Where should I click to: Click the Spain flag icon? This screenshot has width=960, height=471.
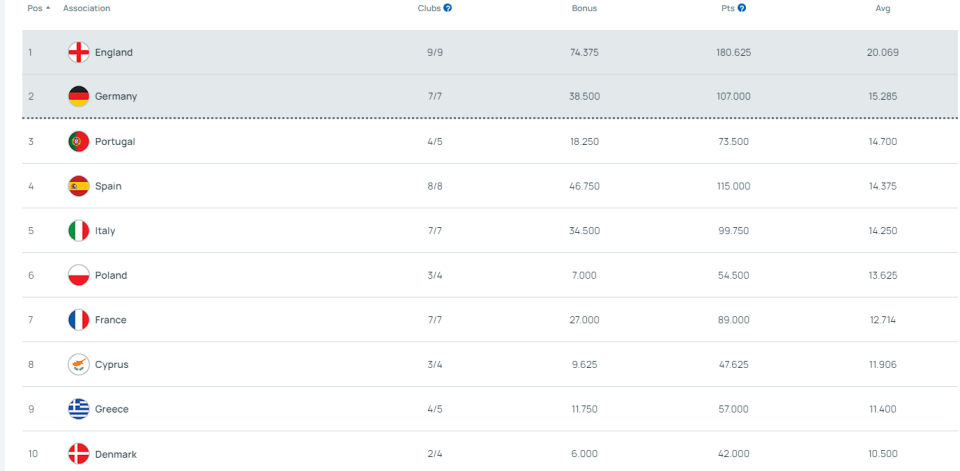pos(78,186)
